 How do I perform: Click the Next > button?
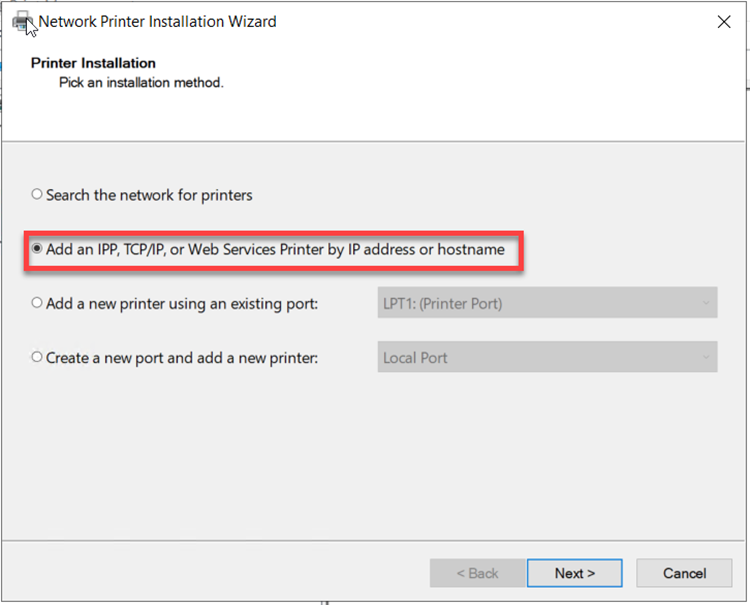click(x=575, y=573)
